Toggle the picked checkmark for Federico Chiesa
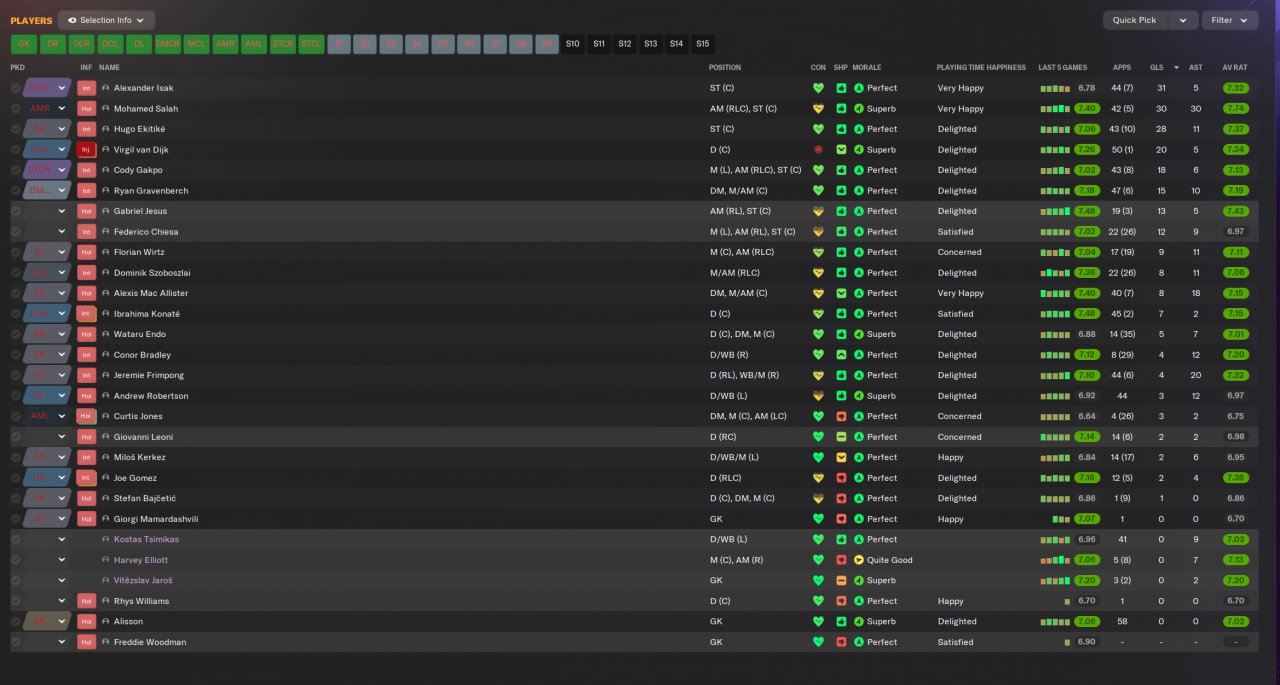 click(16, 232)
